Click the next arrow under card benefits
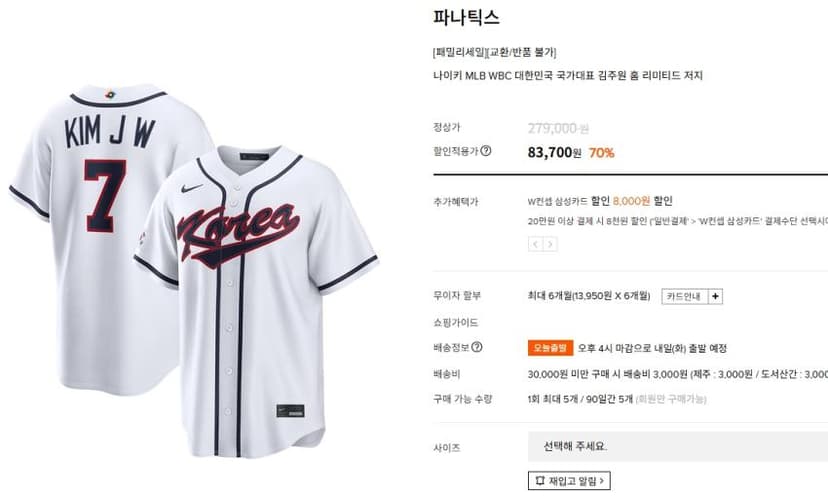This screenshot has height=504, width=828. (550, 244)
